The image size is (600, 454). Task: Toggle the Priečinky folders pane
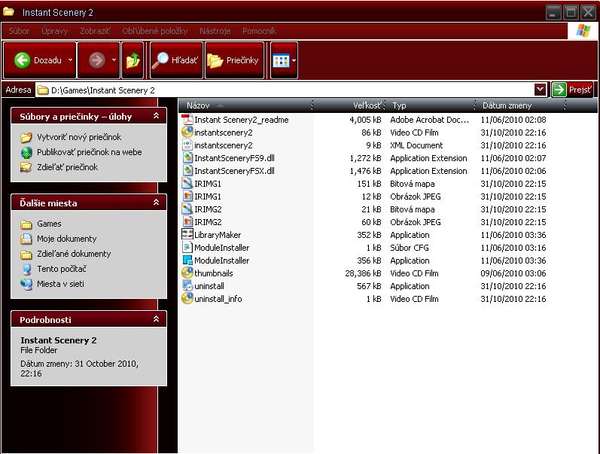point(235,60)
